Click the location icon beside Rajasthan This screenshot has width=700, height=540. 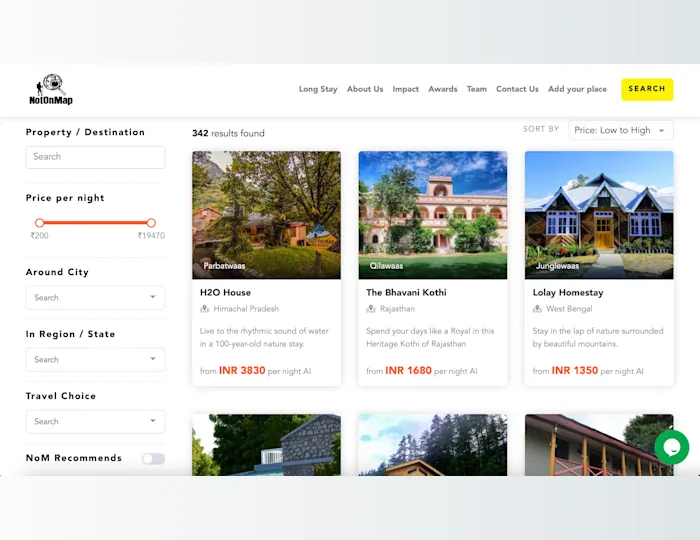[x=371, y=309]
